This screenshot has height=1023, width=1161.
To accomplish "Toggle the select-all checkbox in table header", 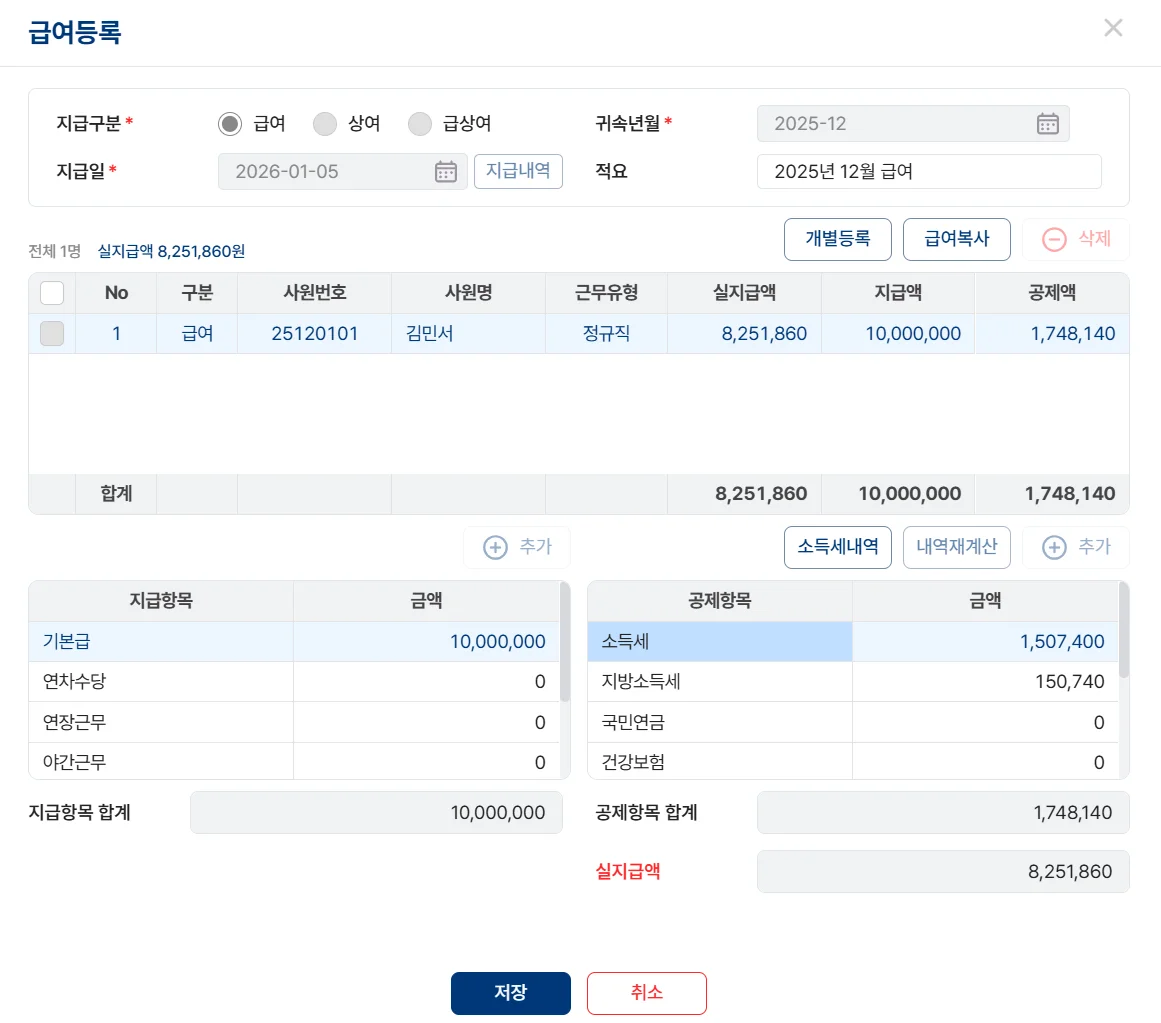I will [52, 293].
